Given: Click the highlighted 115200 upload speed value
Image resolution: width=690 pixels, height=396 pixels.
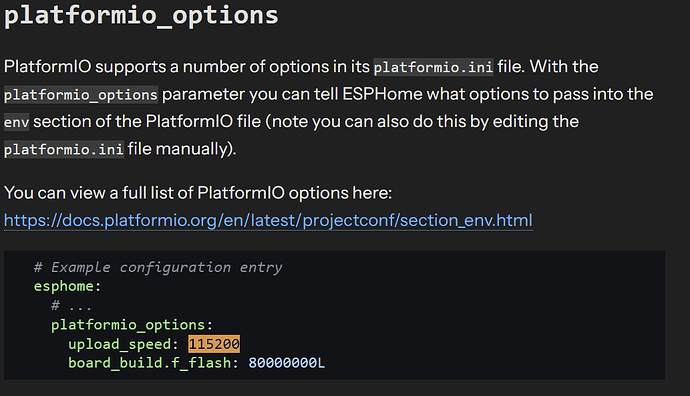Looking at the screenshot, I should coord(214,344).
